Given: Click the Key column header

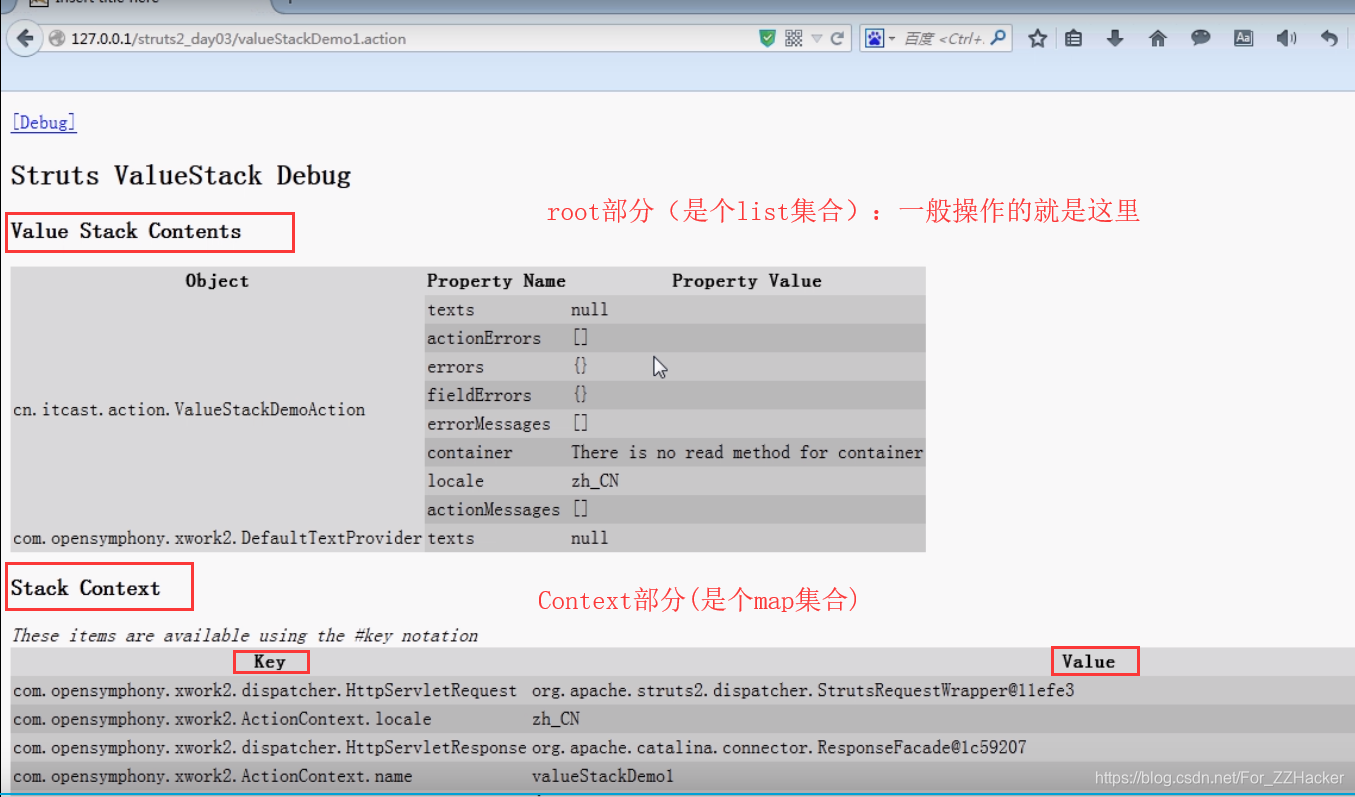Looking at the screenshot, I should click(270, 661).
